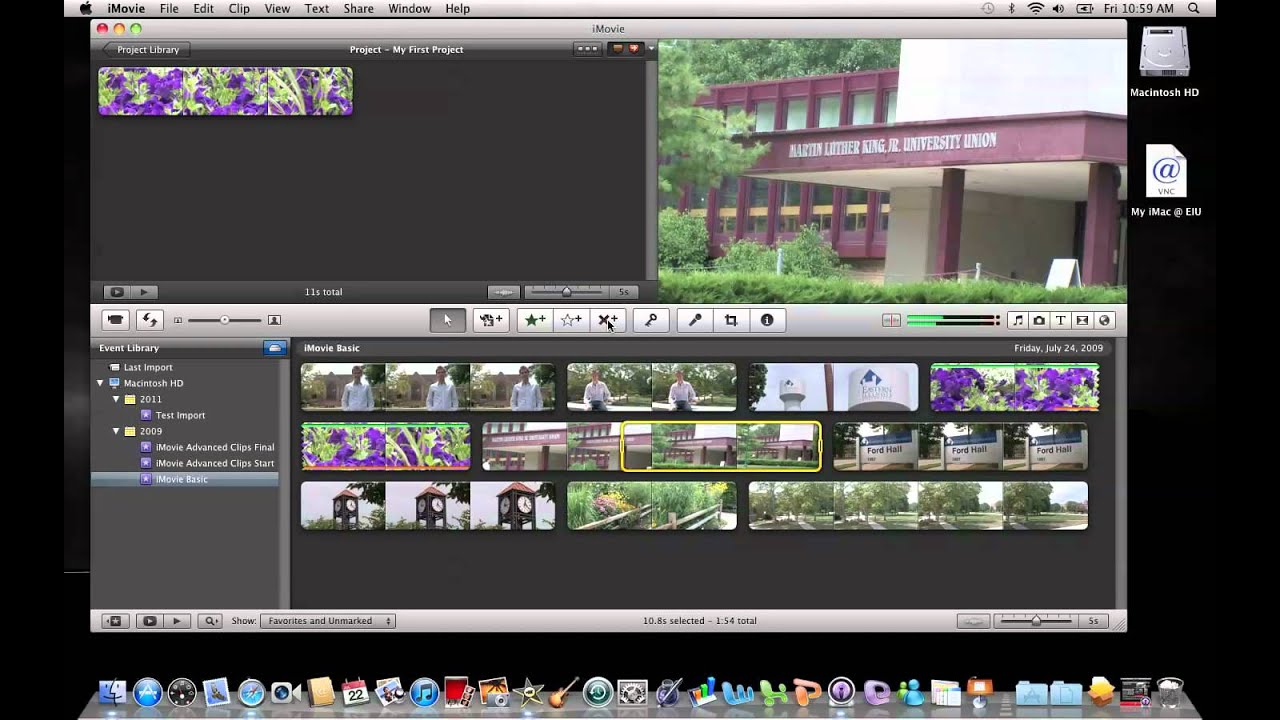
Task: Add selection to project button
Action: tap(491, 320)
